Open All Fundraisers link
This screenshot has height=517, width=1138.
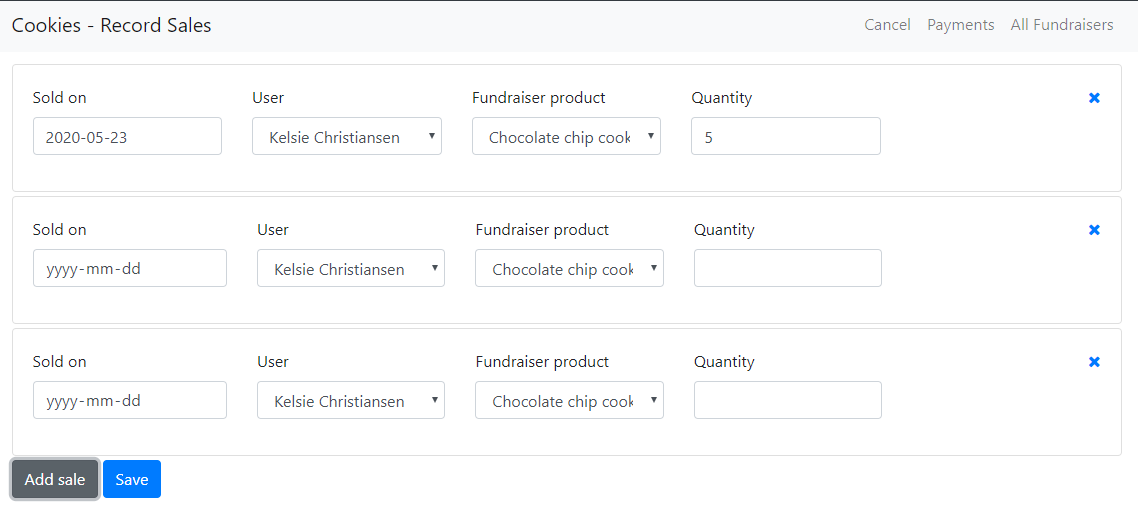tap(1061, 25)
